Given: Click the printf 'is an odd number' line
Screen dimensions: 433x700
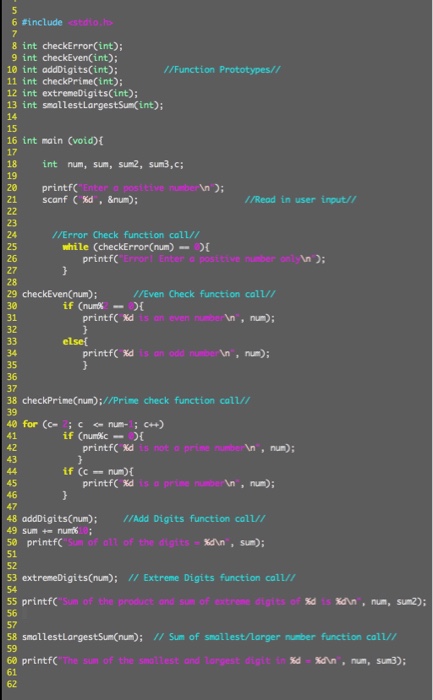Looking at the screenshot, I should click(176, 353).
